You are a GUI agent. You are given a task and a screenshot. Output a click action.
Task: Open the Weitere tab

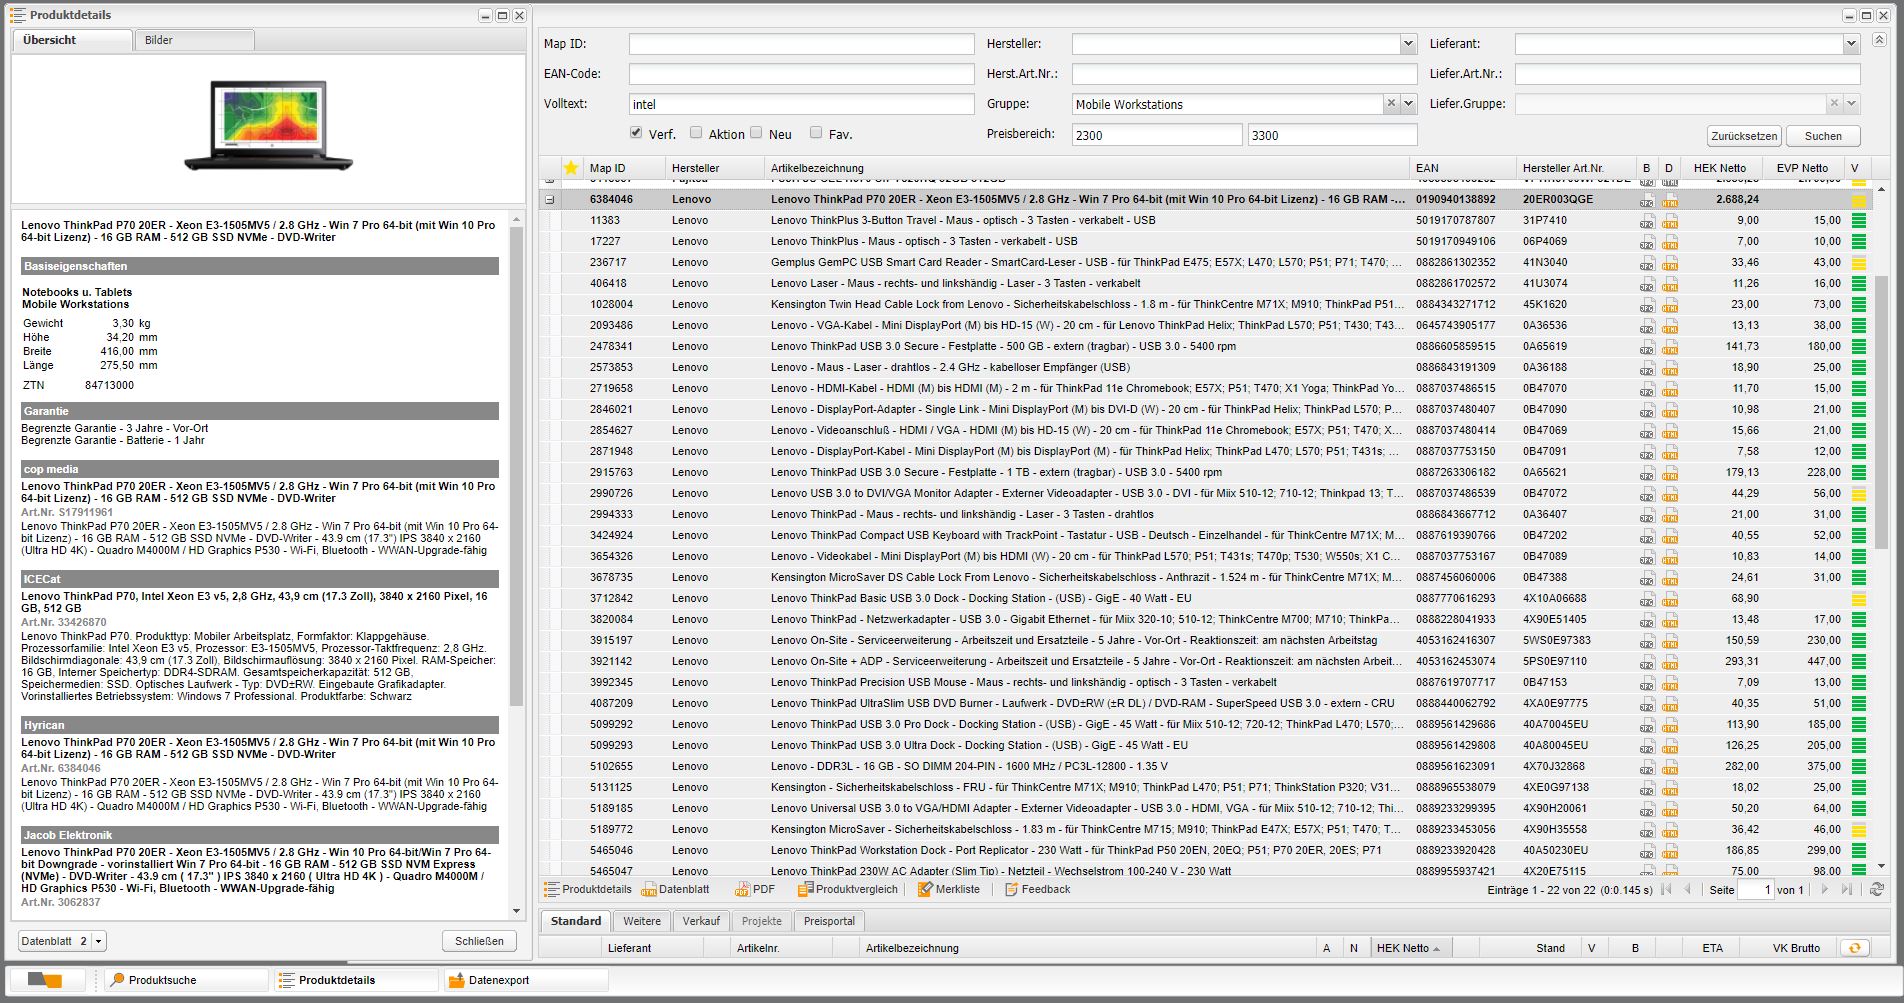(x=642, y=921)
